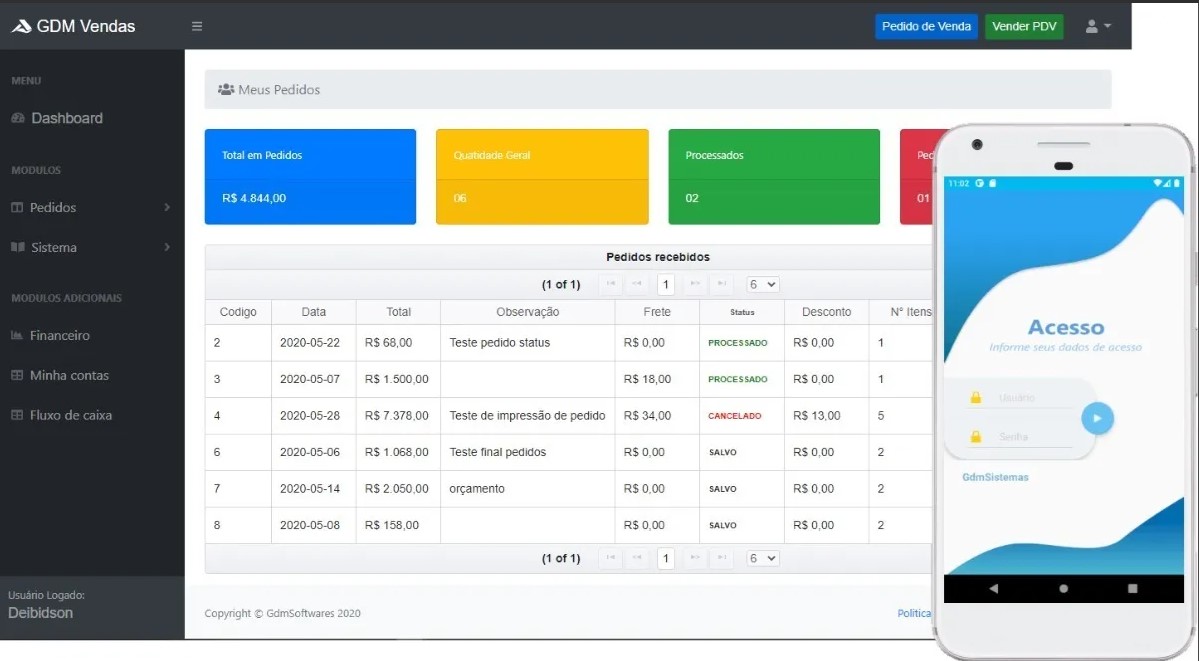
Task: Click the bottom paginator last-page icon
Action: [722, 558]
